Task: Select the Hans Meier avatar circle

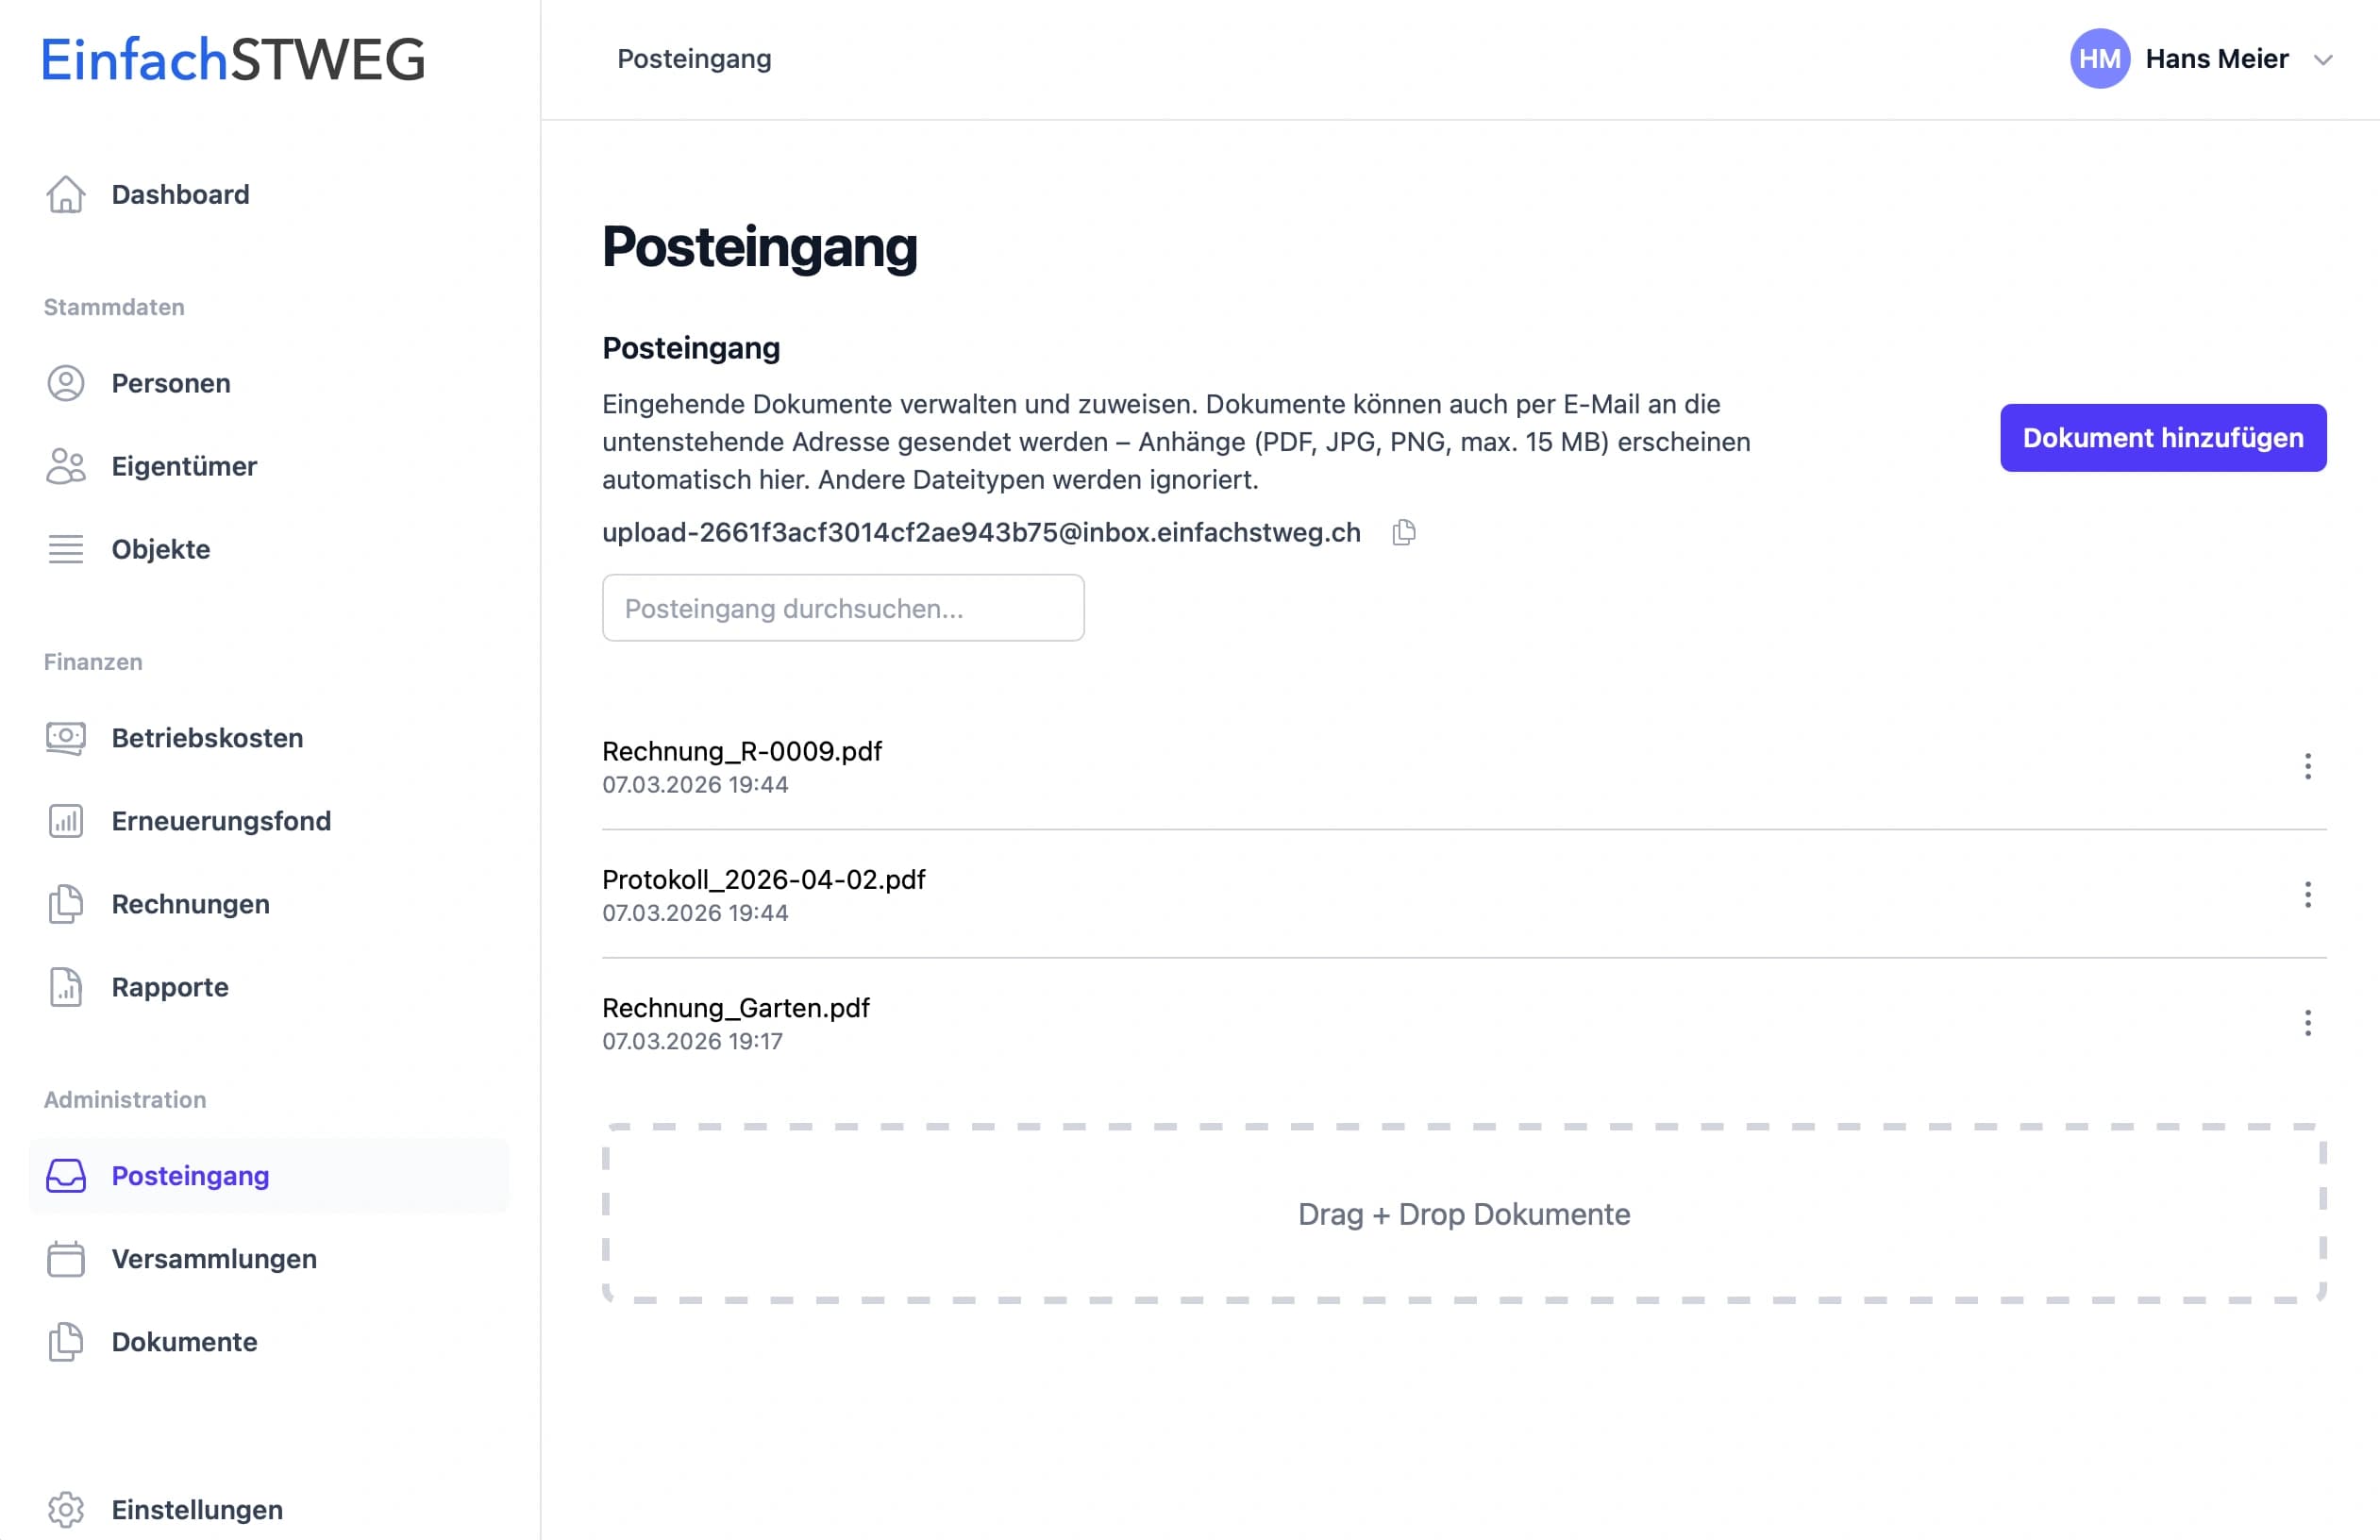Action: tap(2100, 60)
